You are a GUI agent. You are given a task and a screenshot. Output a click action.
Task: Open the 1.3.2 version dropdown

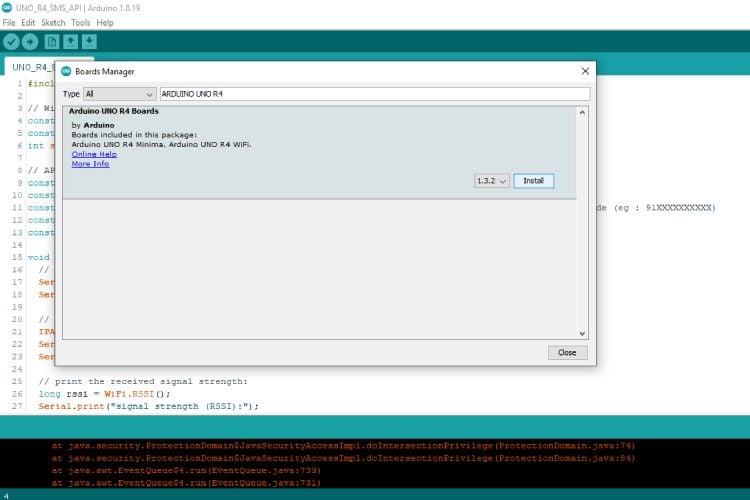click(x=491, y=181)
